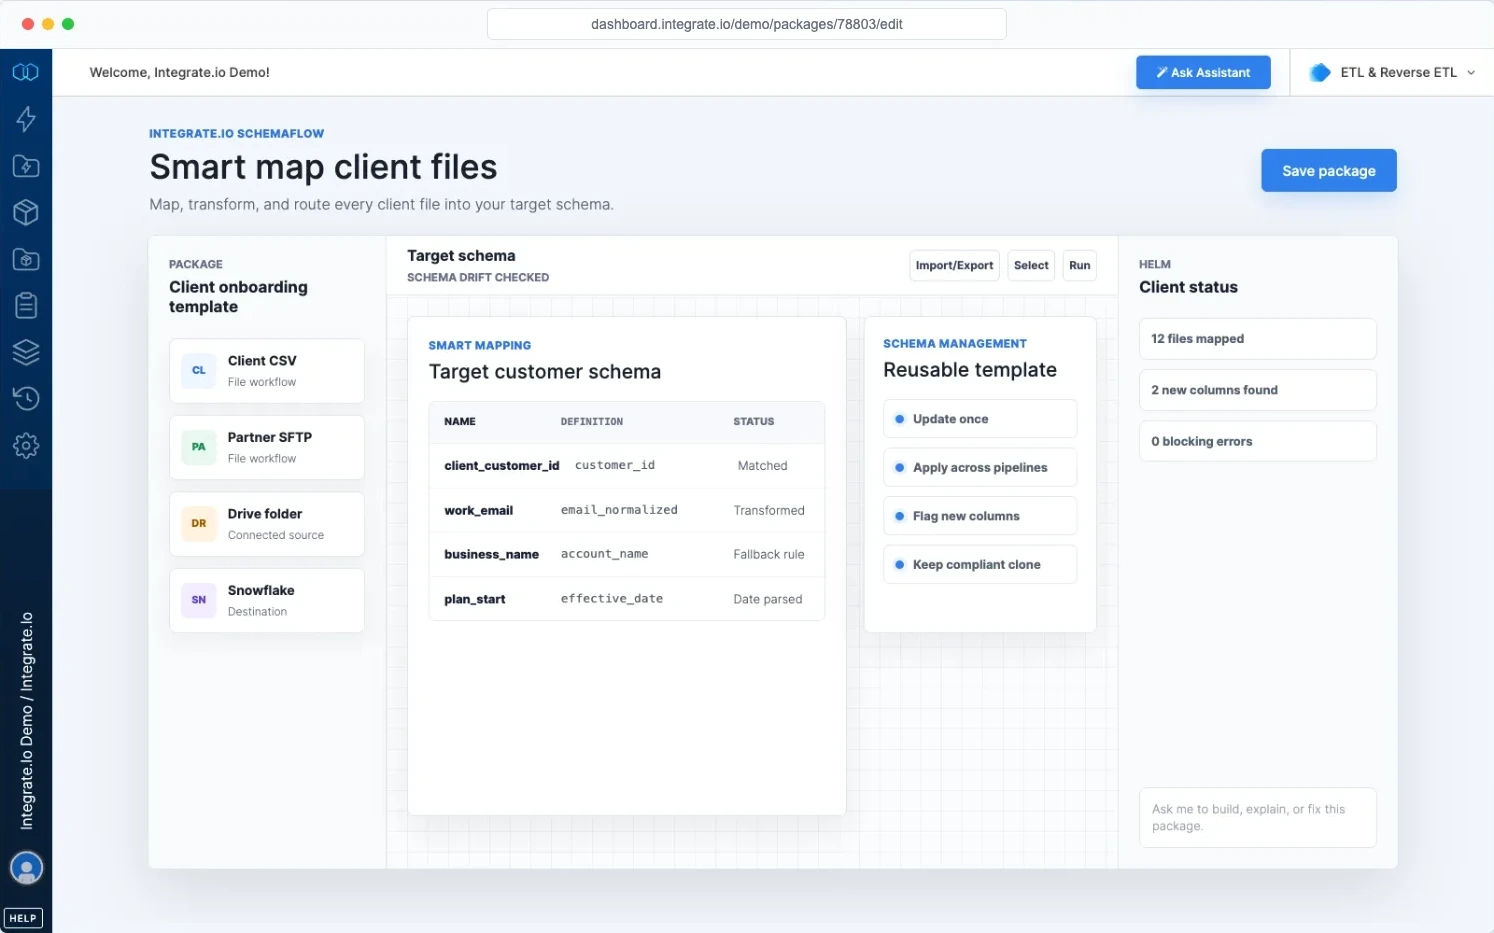Image resolution: width=1494 pixels, height=933 pixels.
Task: Select Flag new columns option
Action: [980, 516]
